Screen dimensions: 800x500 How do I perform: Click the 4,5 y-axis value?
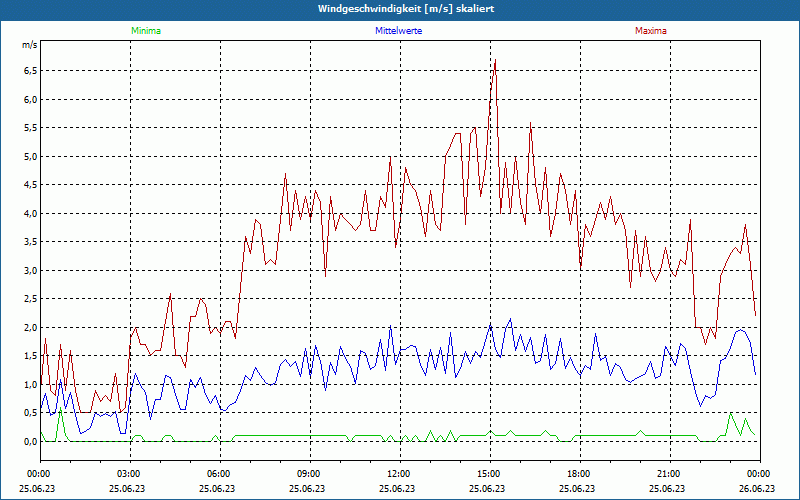point(30,185)
